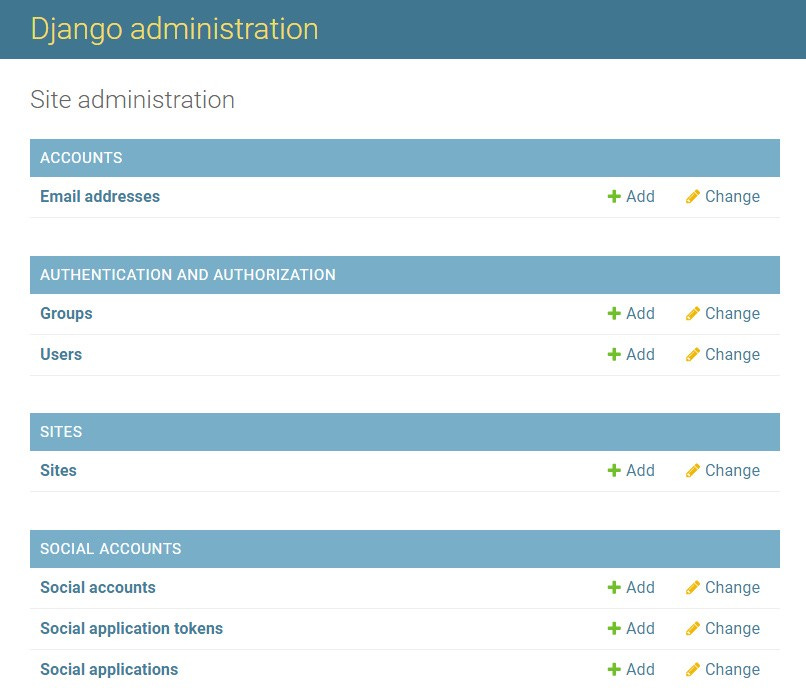Go to Django administration home title

(174, 29)
